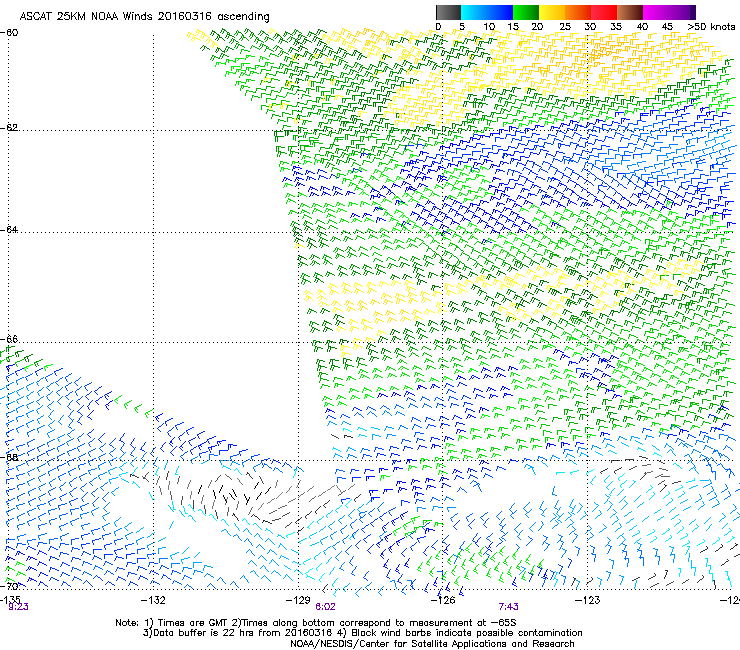
Task: Click the cyan-to-blue 5-15 knots legend segment
Action: coord(487,12)
